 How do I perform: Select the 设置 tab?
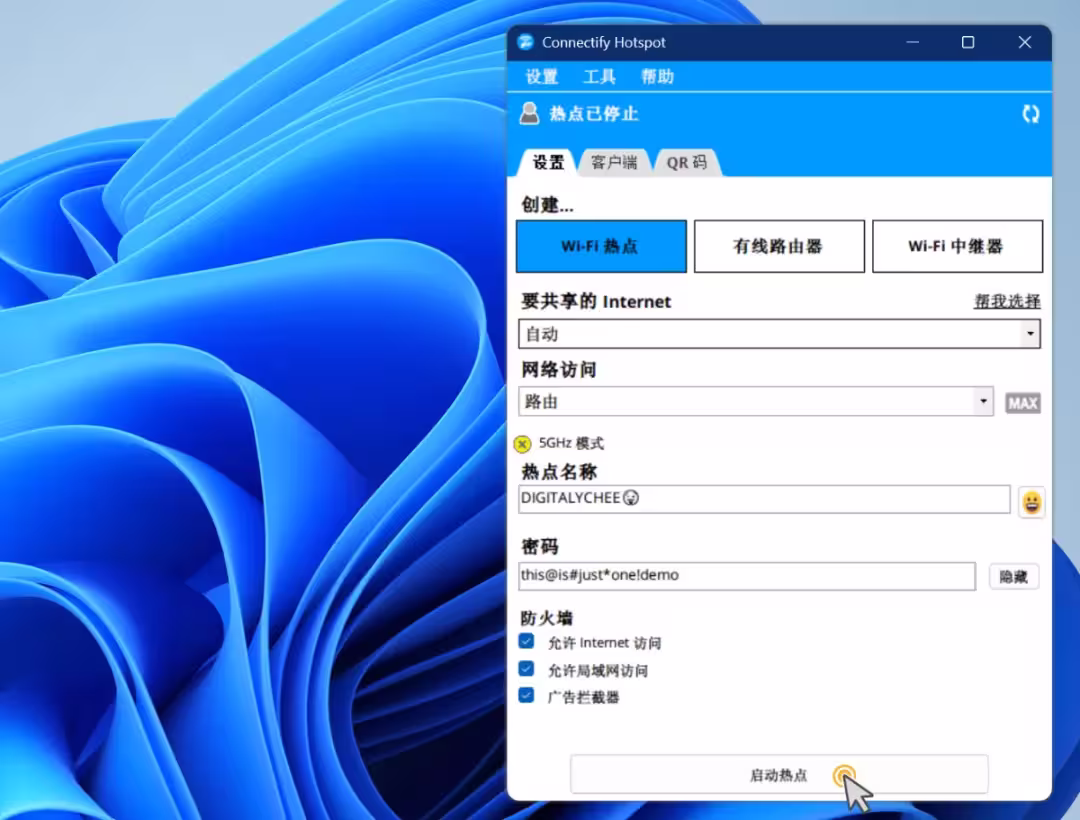548,162
